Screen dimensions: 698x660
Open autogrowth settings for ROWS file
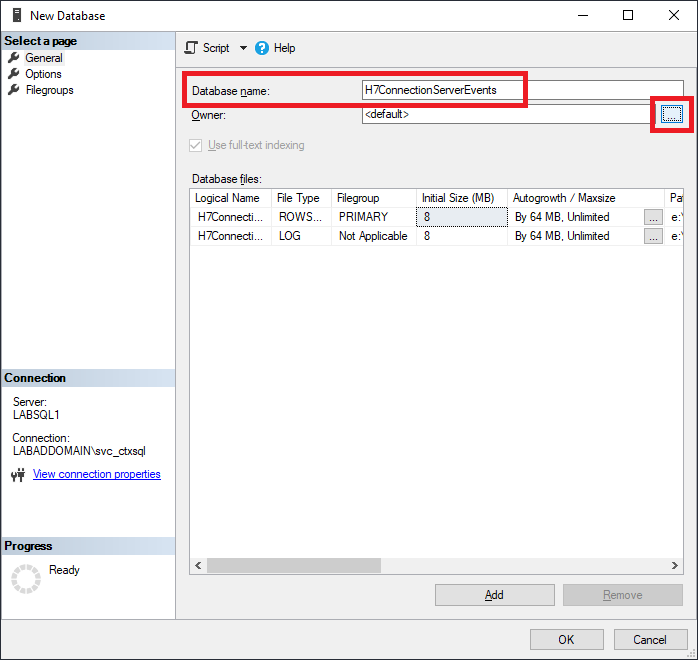tap(653, 217)
